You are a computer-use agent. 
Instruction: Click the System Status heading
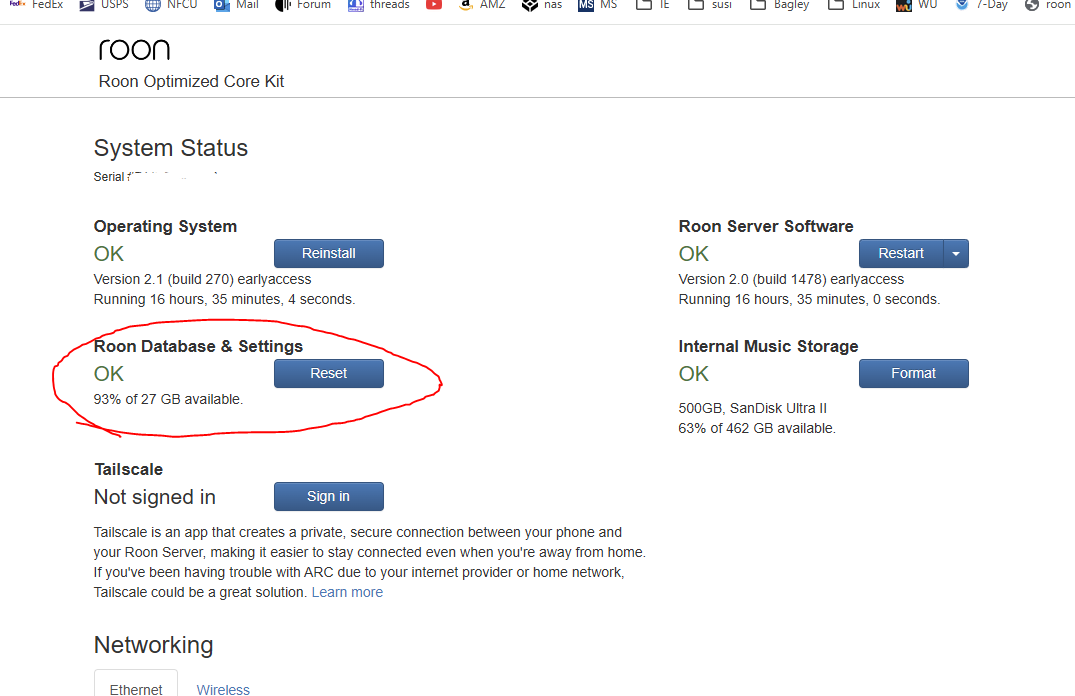click(x=171, y=148)
